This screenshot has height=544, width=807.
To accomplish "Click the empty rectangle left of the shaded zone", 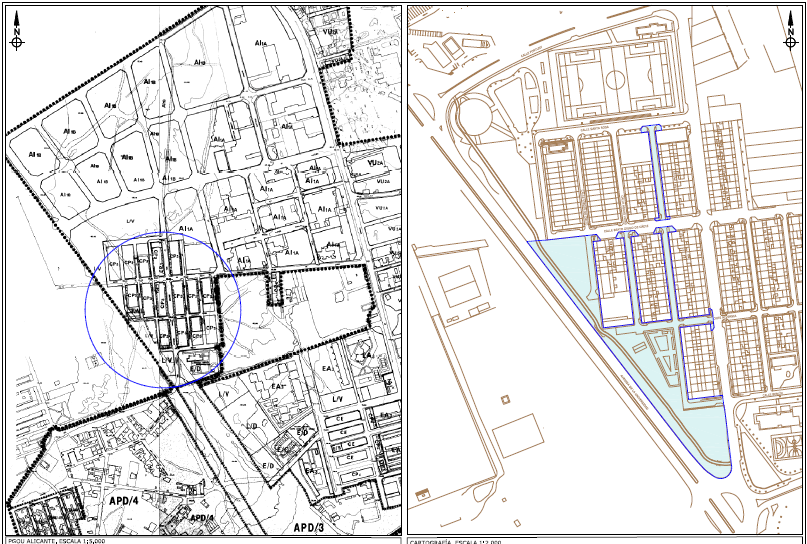I will [x=459, y=287].
